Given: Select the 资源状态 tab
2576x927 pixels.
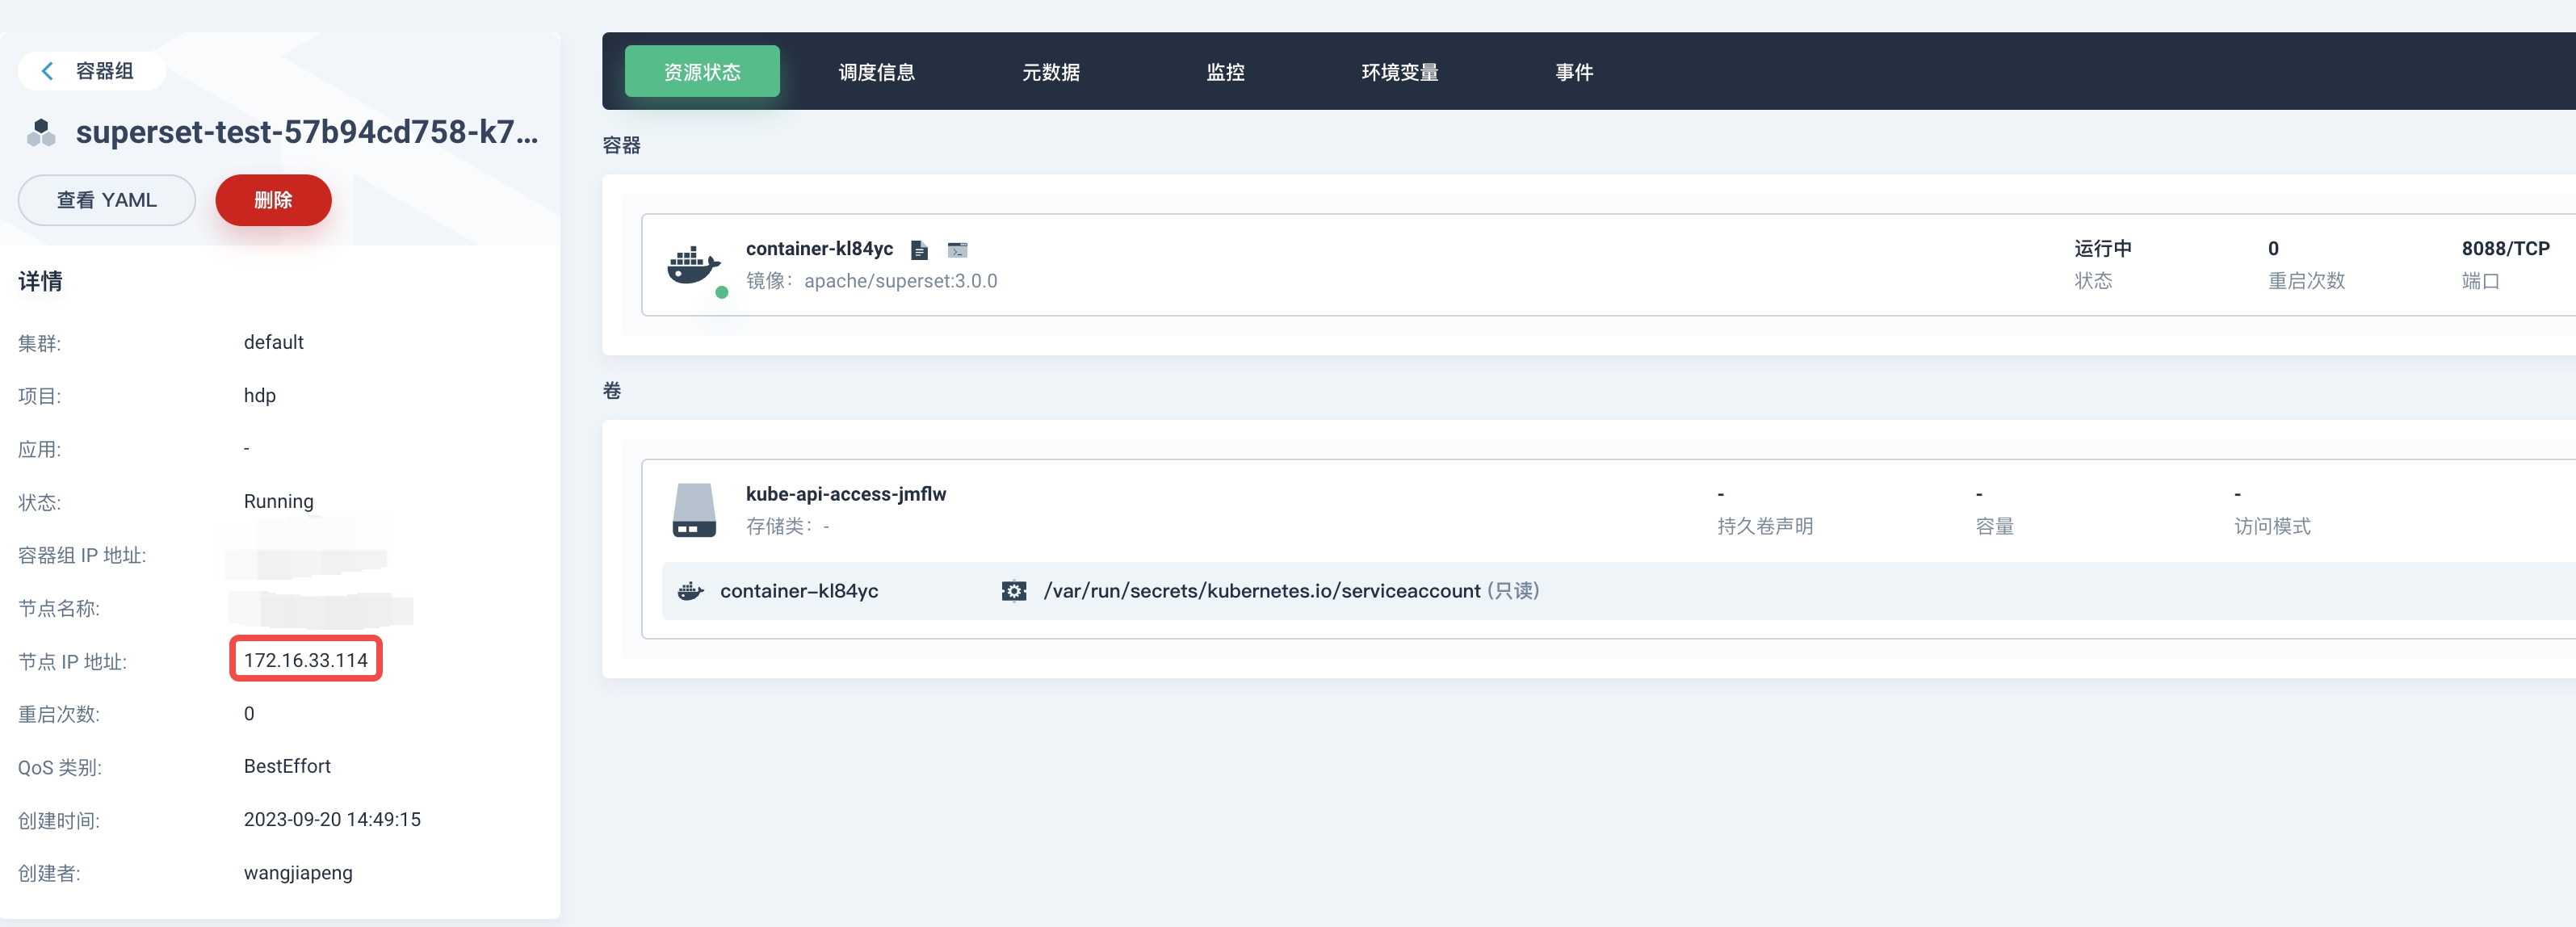Looking at the screenshot, I should click(x=702, y=72).
